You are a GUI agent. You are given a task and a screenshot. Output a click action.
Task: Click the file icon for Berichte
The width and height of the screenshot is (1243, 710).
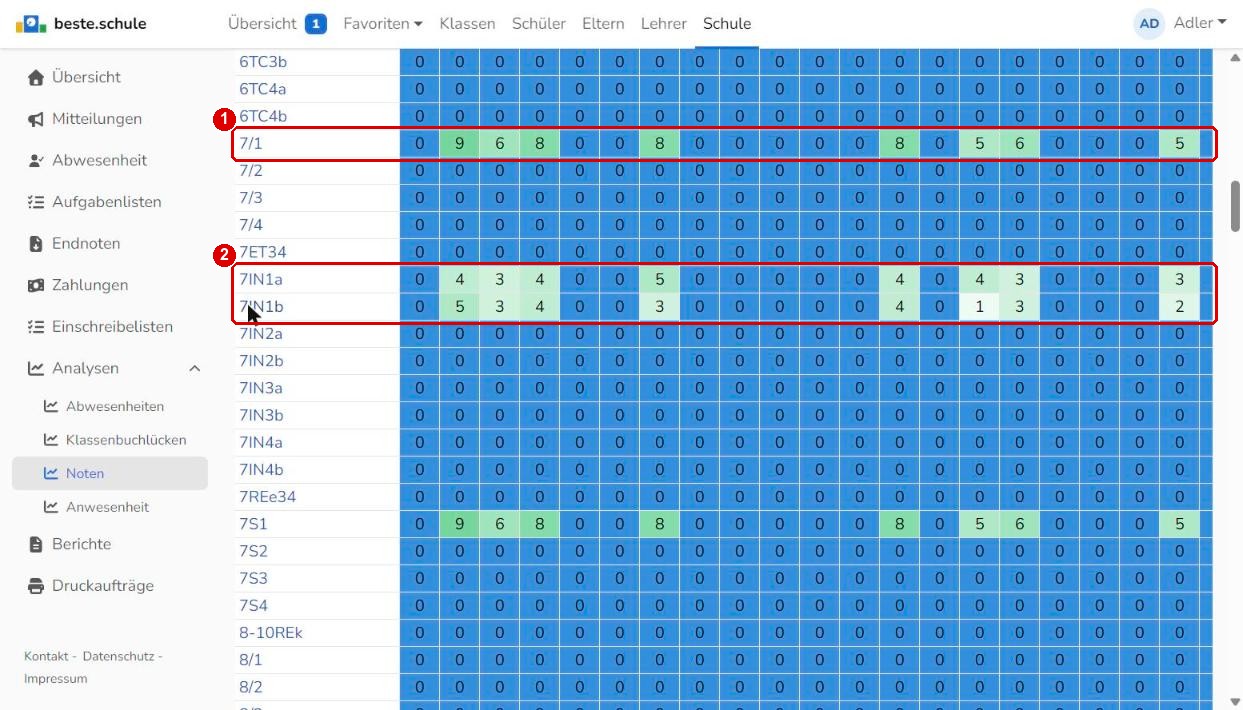(36, 545)
